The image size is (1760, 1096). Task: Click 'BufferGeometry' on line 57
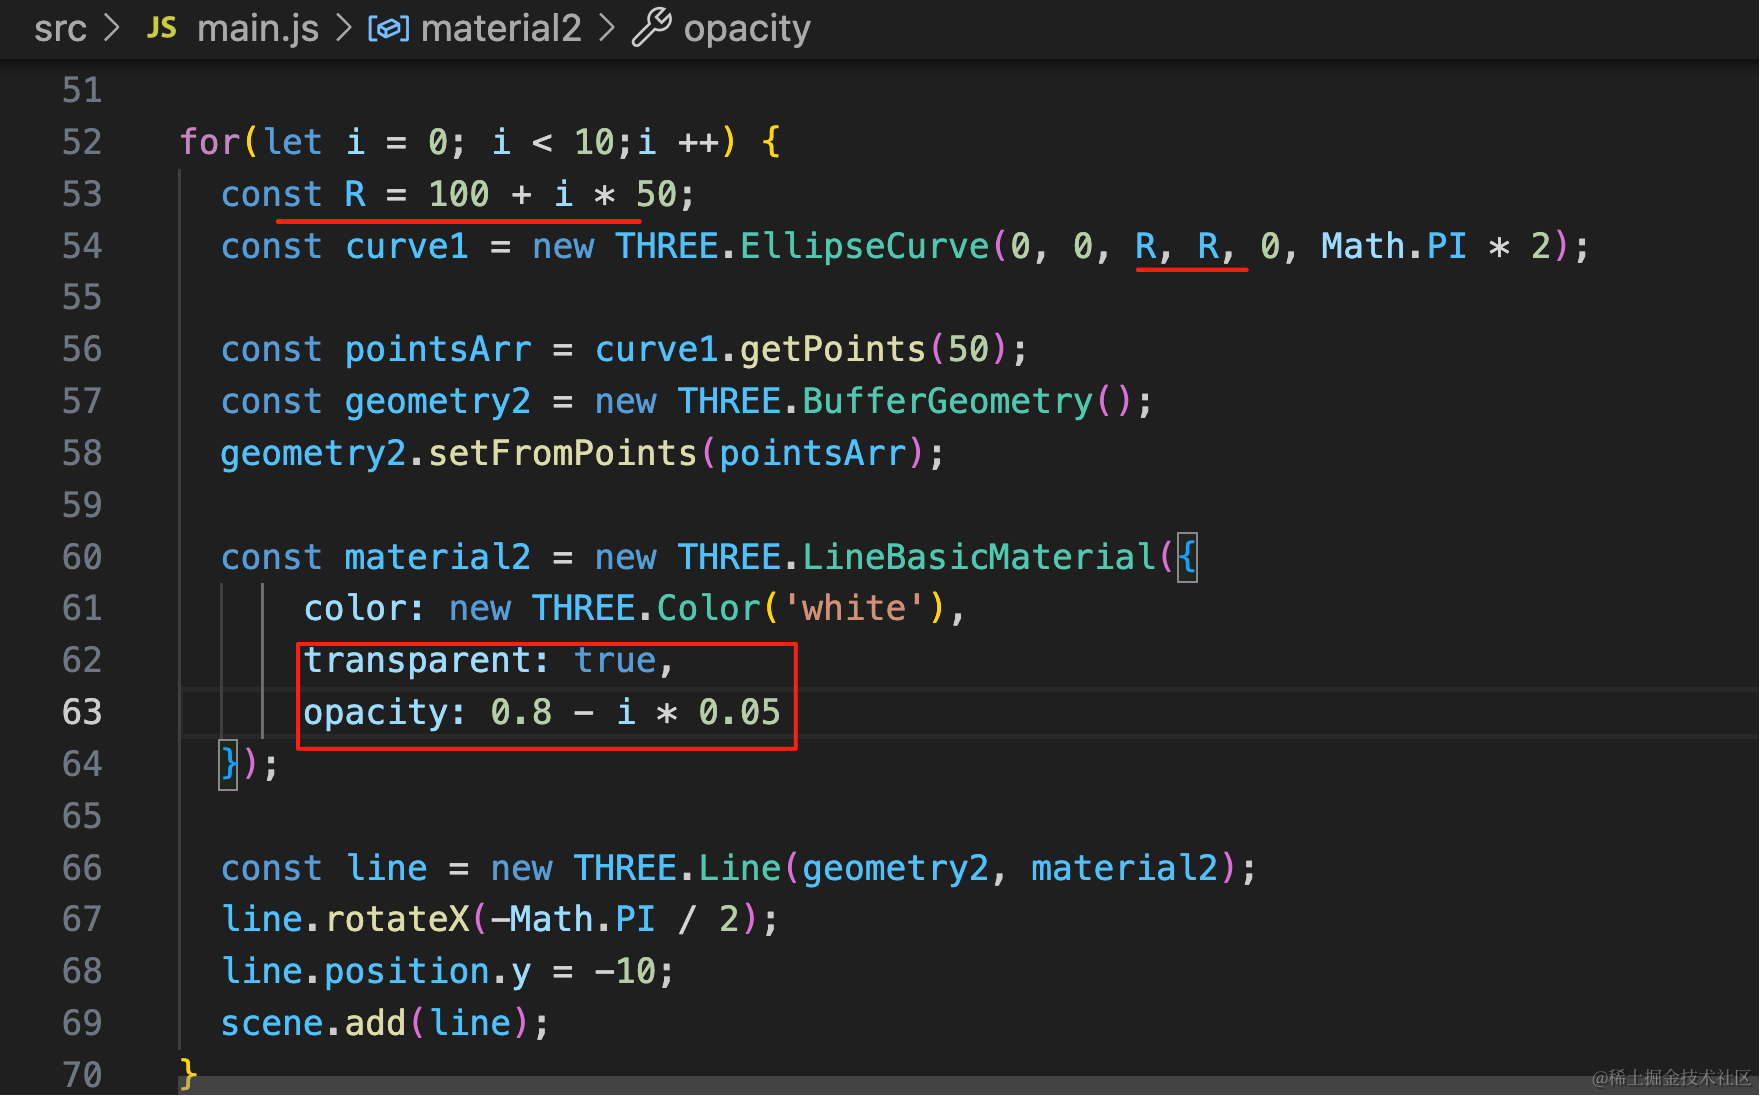[x=947, y=402]
